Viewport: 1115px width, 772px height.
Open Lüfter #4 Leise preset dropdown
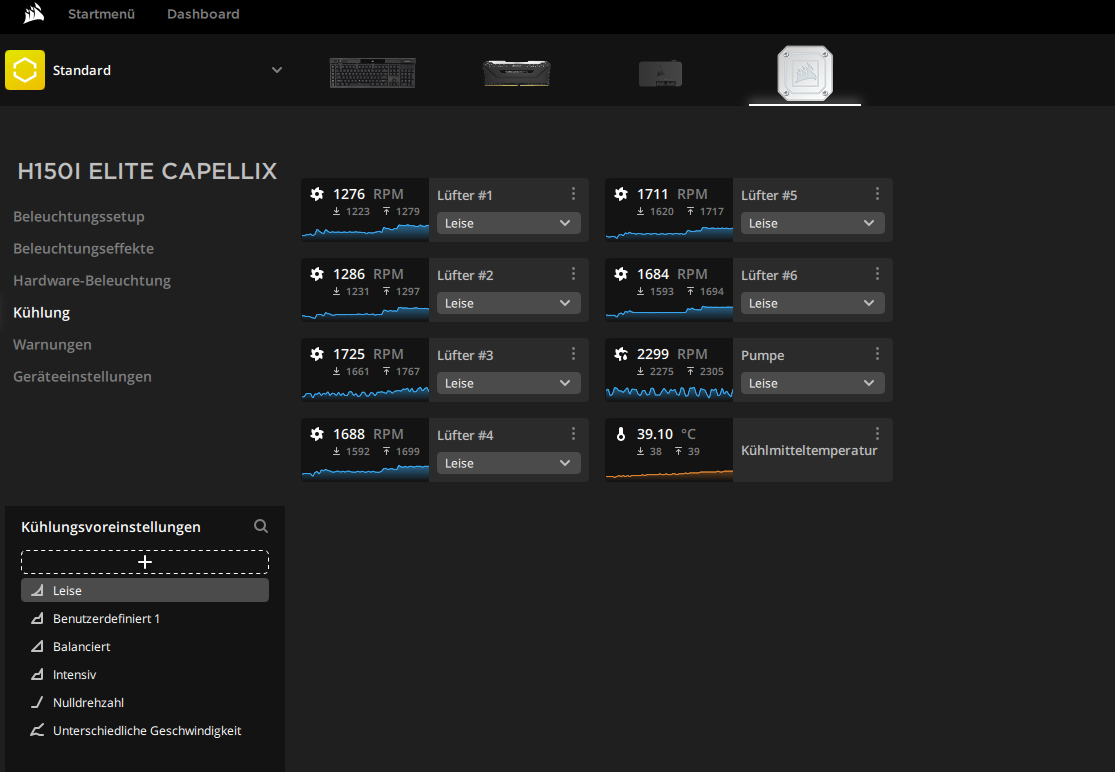click(508, 463)
